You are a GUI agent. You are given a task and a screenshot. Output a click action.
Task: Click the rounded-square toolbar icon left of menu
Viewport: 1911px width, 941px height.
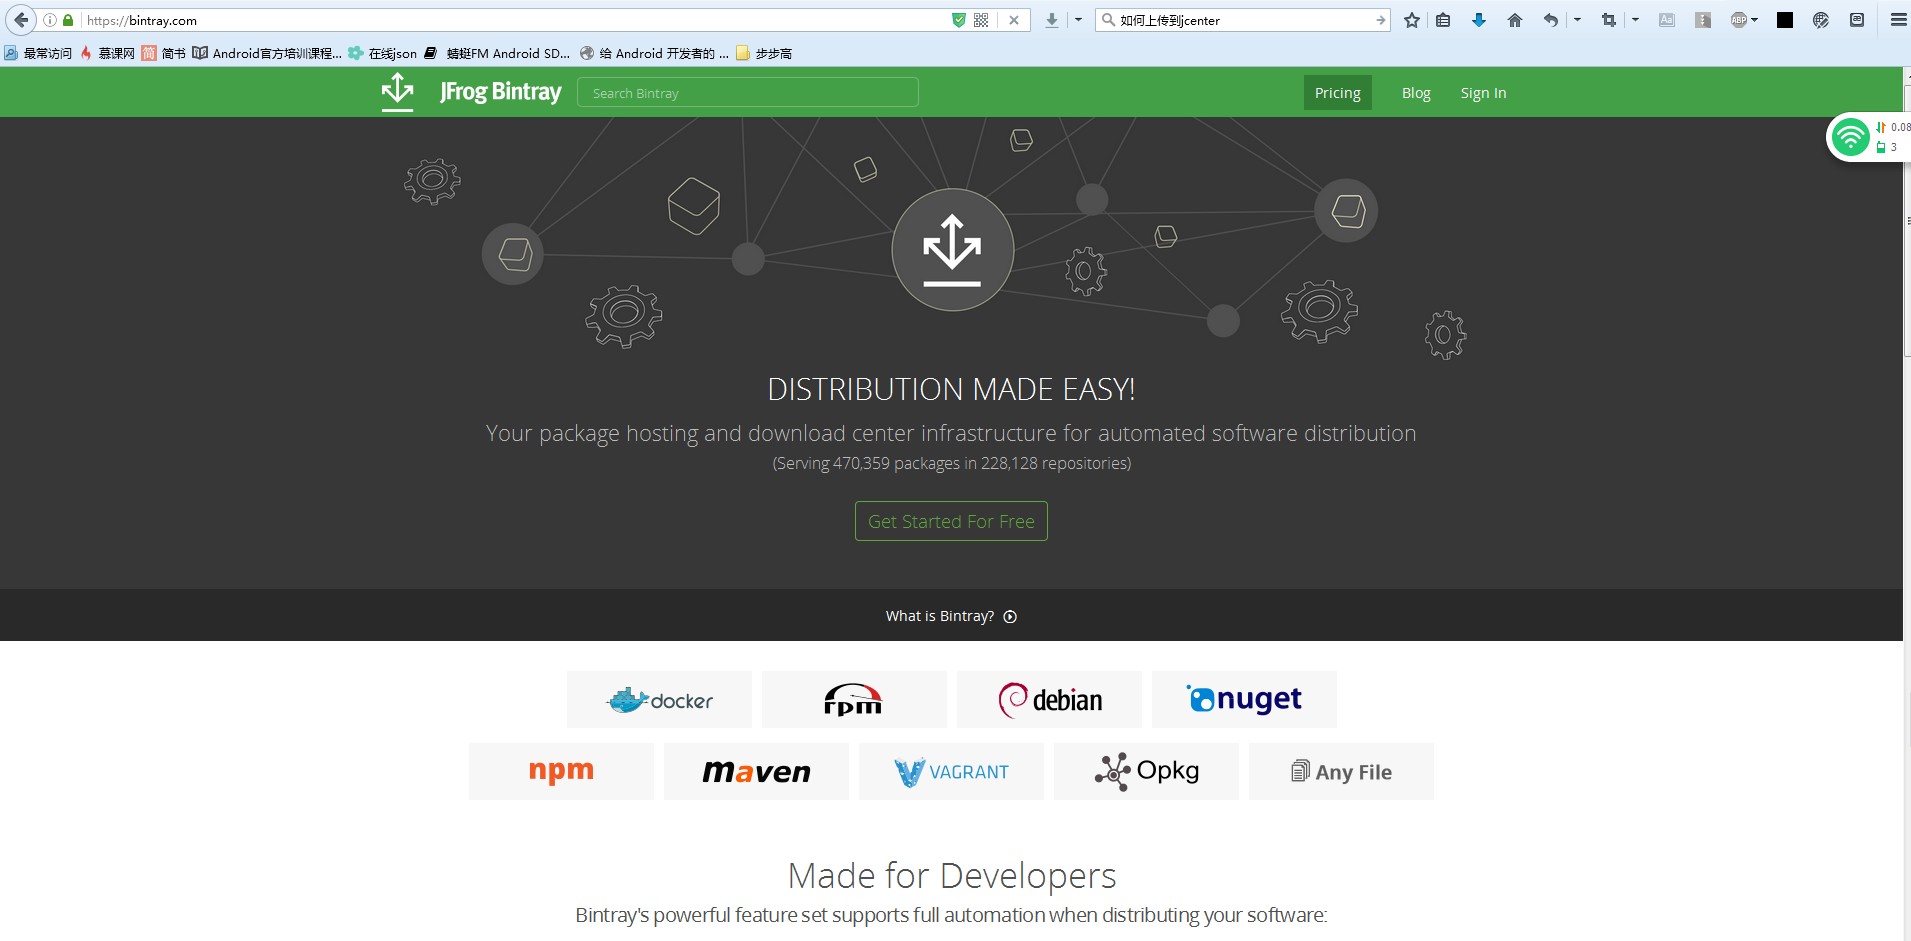(1857, 20)
